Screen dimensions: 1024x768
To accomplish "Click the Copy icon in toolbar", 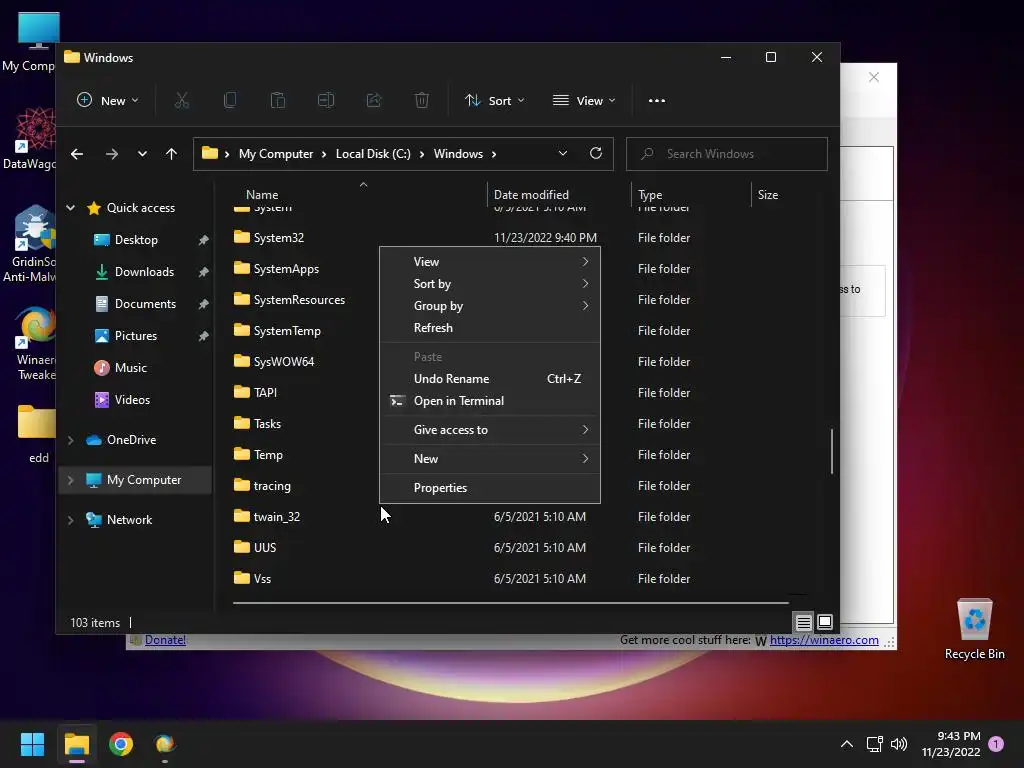I will coord(230,101).
